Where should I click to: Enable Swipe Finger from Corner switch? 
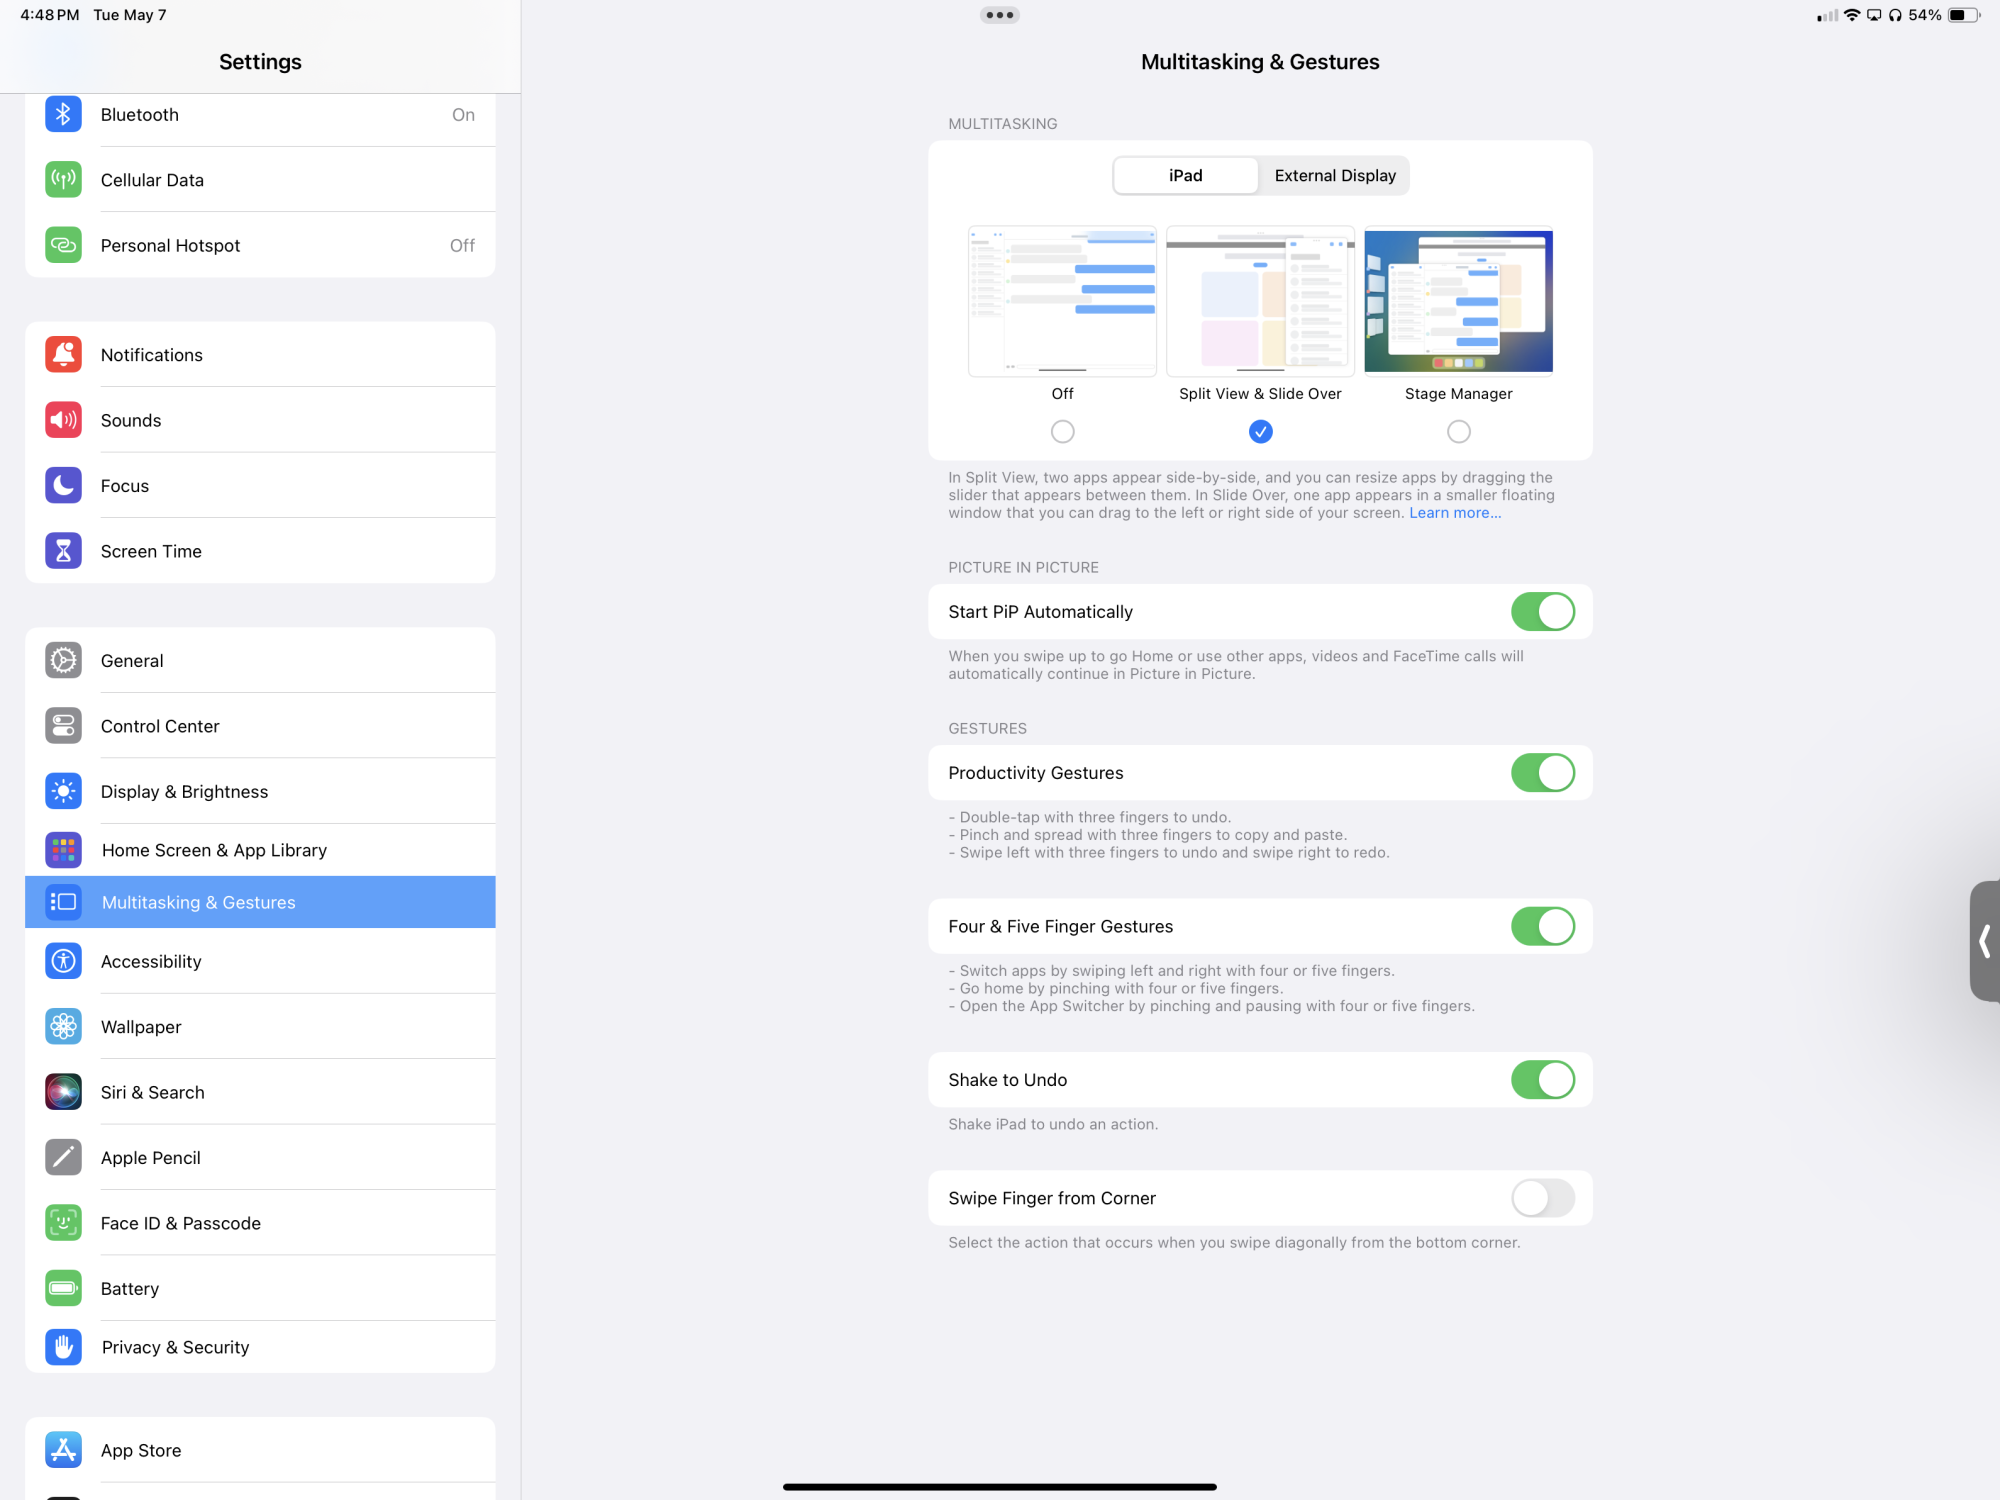coord(1542,1198)
